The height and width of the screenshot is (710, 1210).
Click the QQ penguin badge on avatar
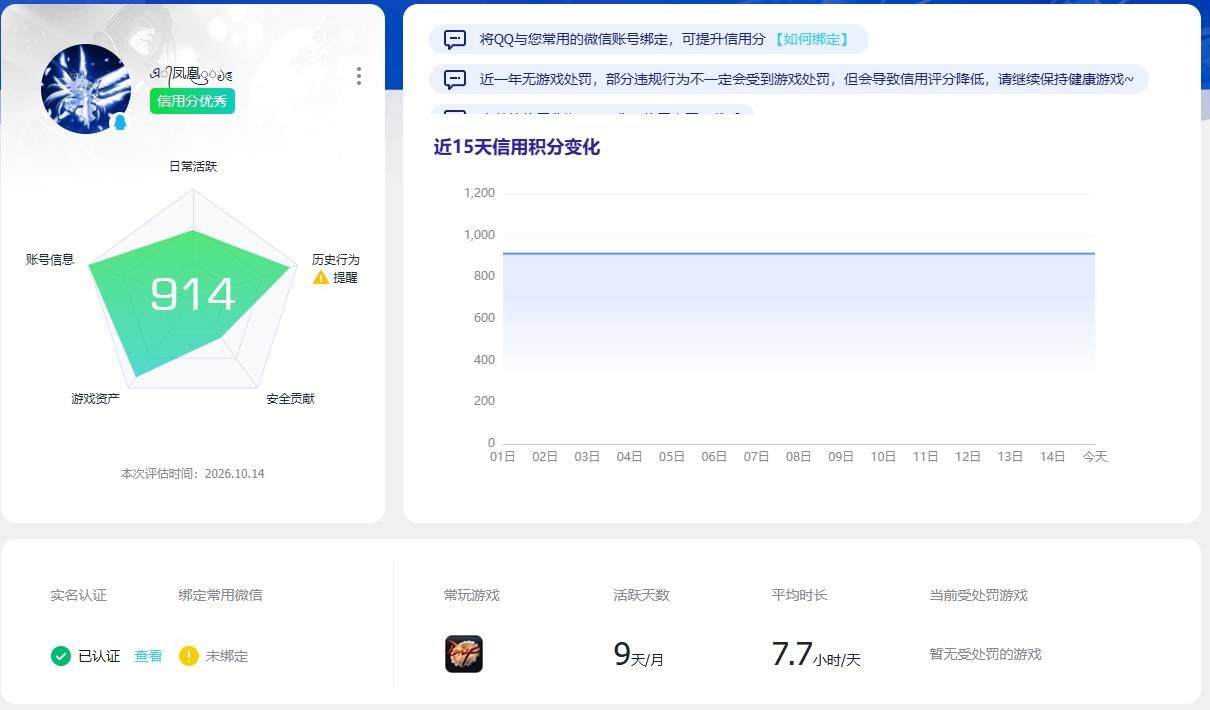click(120, 123)
